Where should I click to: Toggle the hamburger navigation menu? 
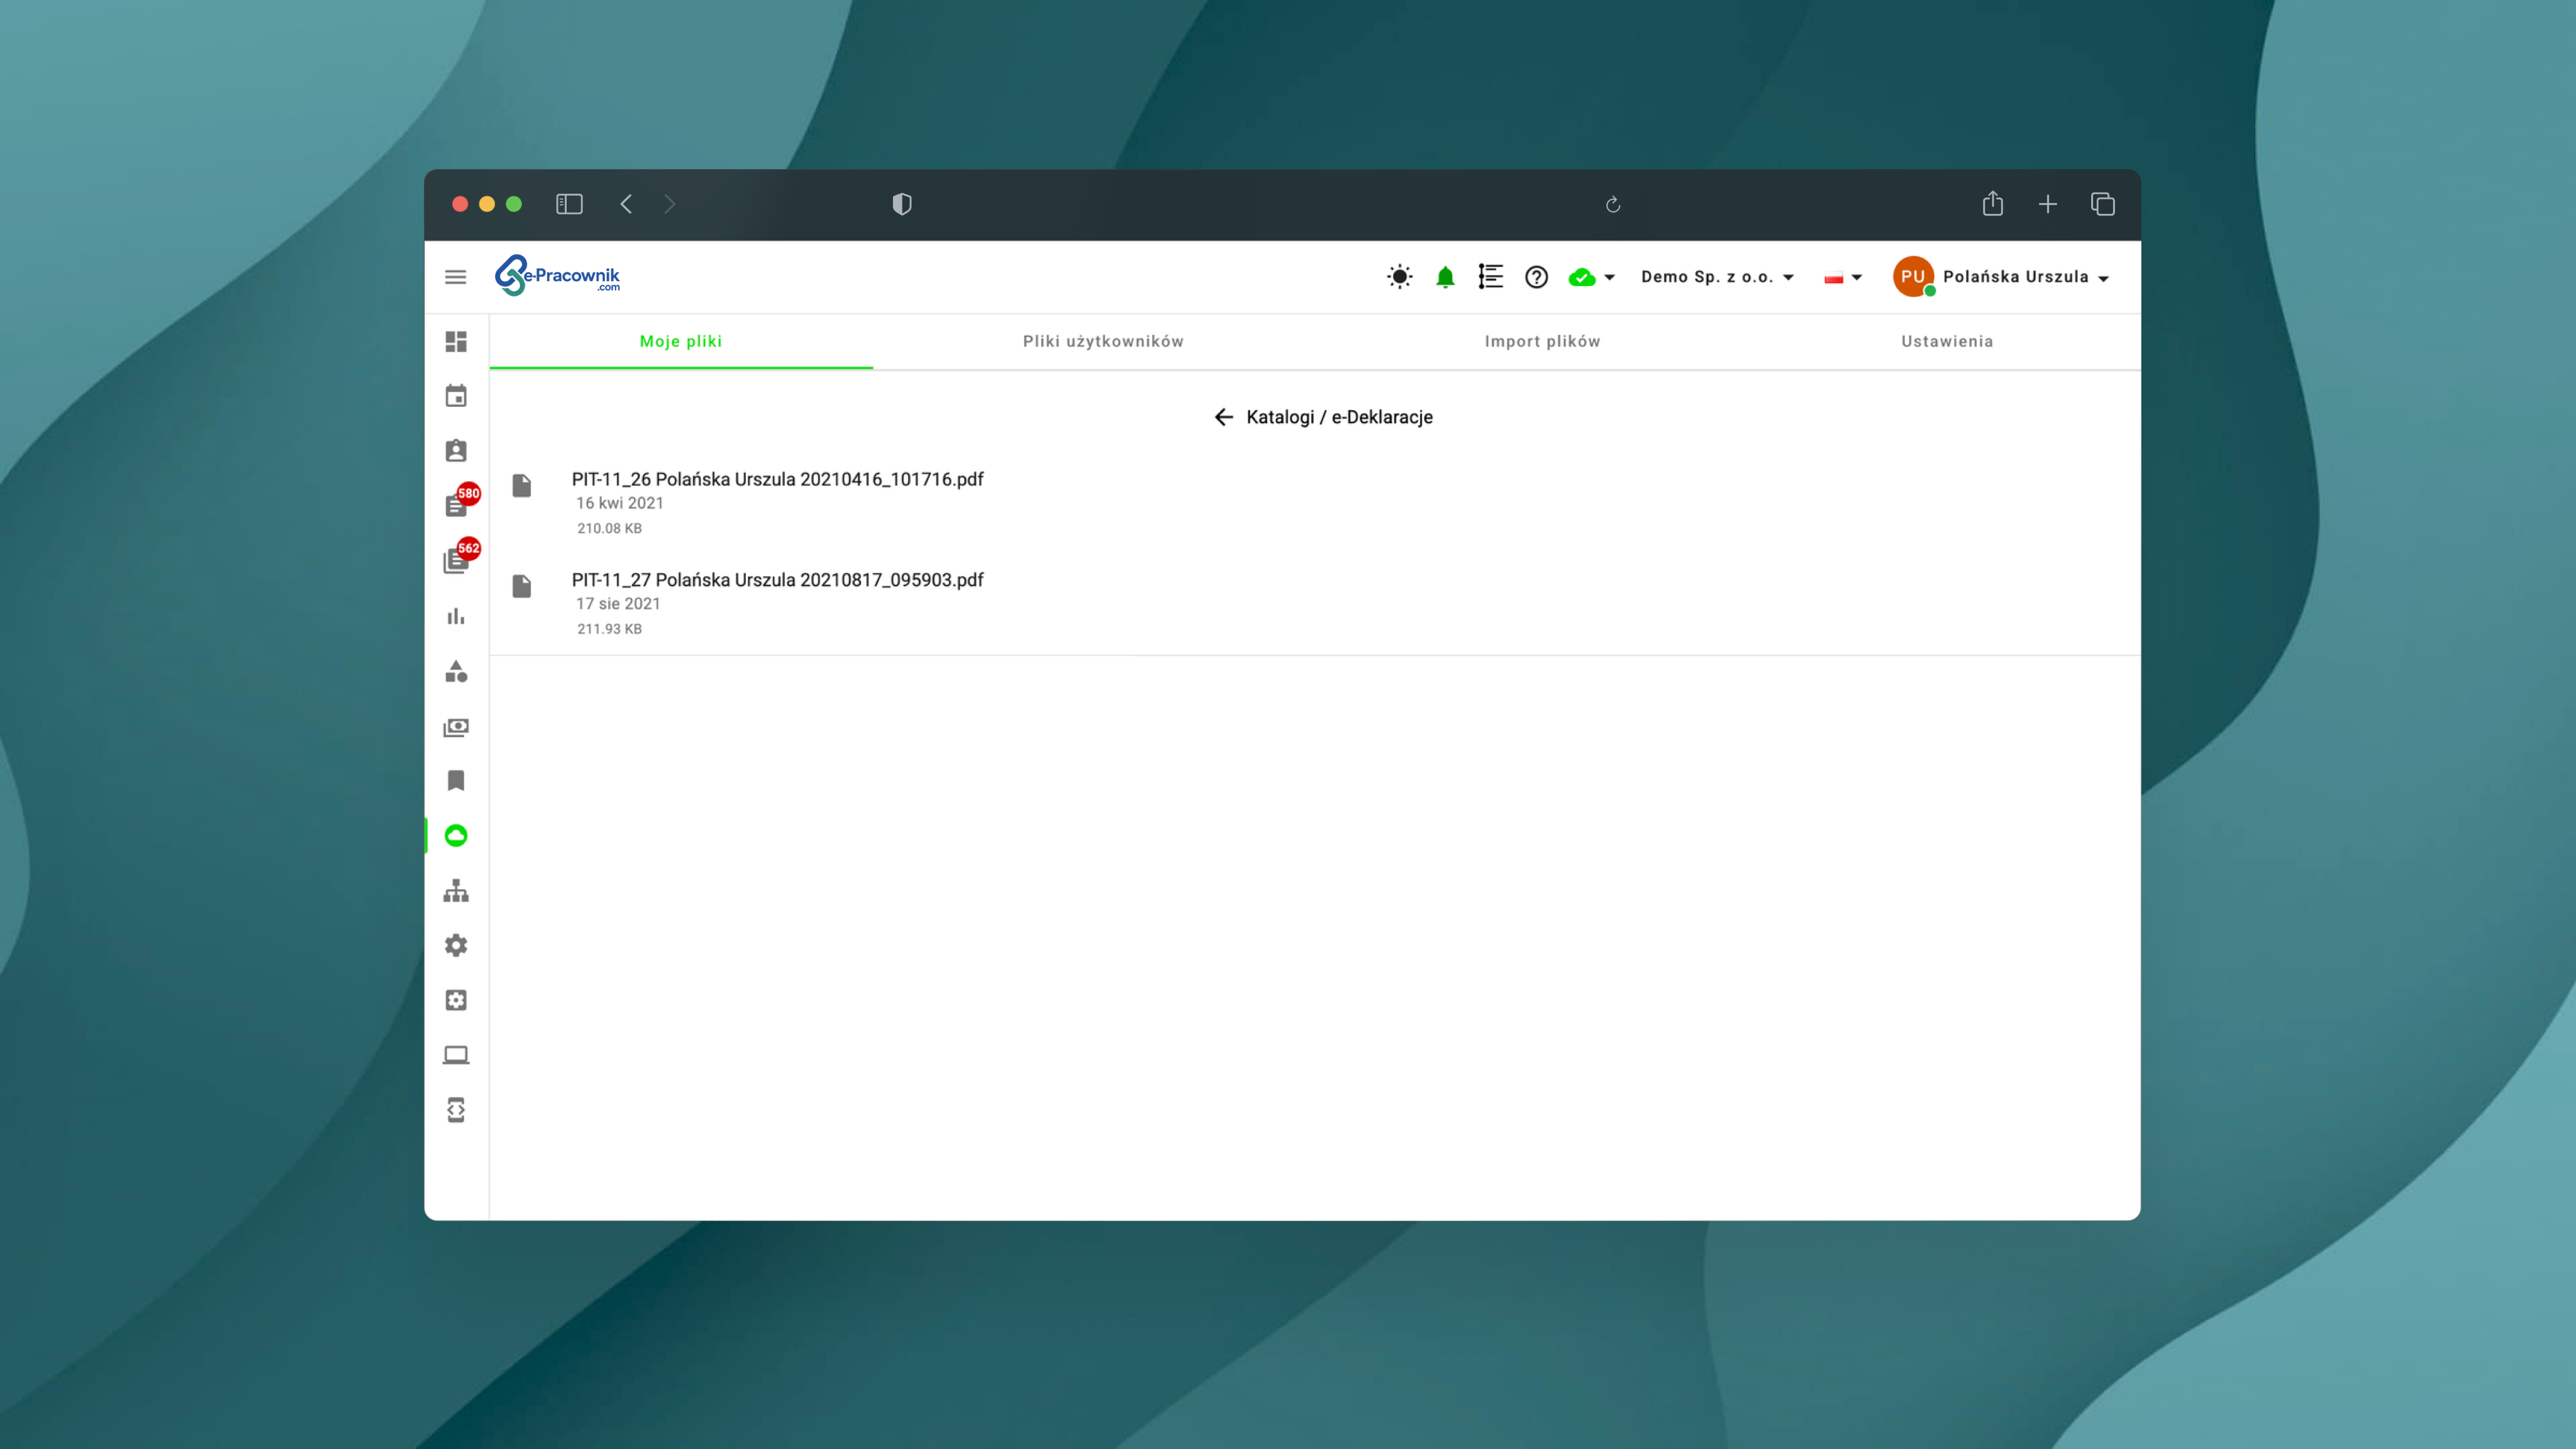[x=456, y=277]
